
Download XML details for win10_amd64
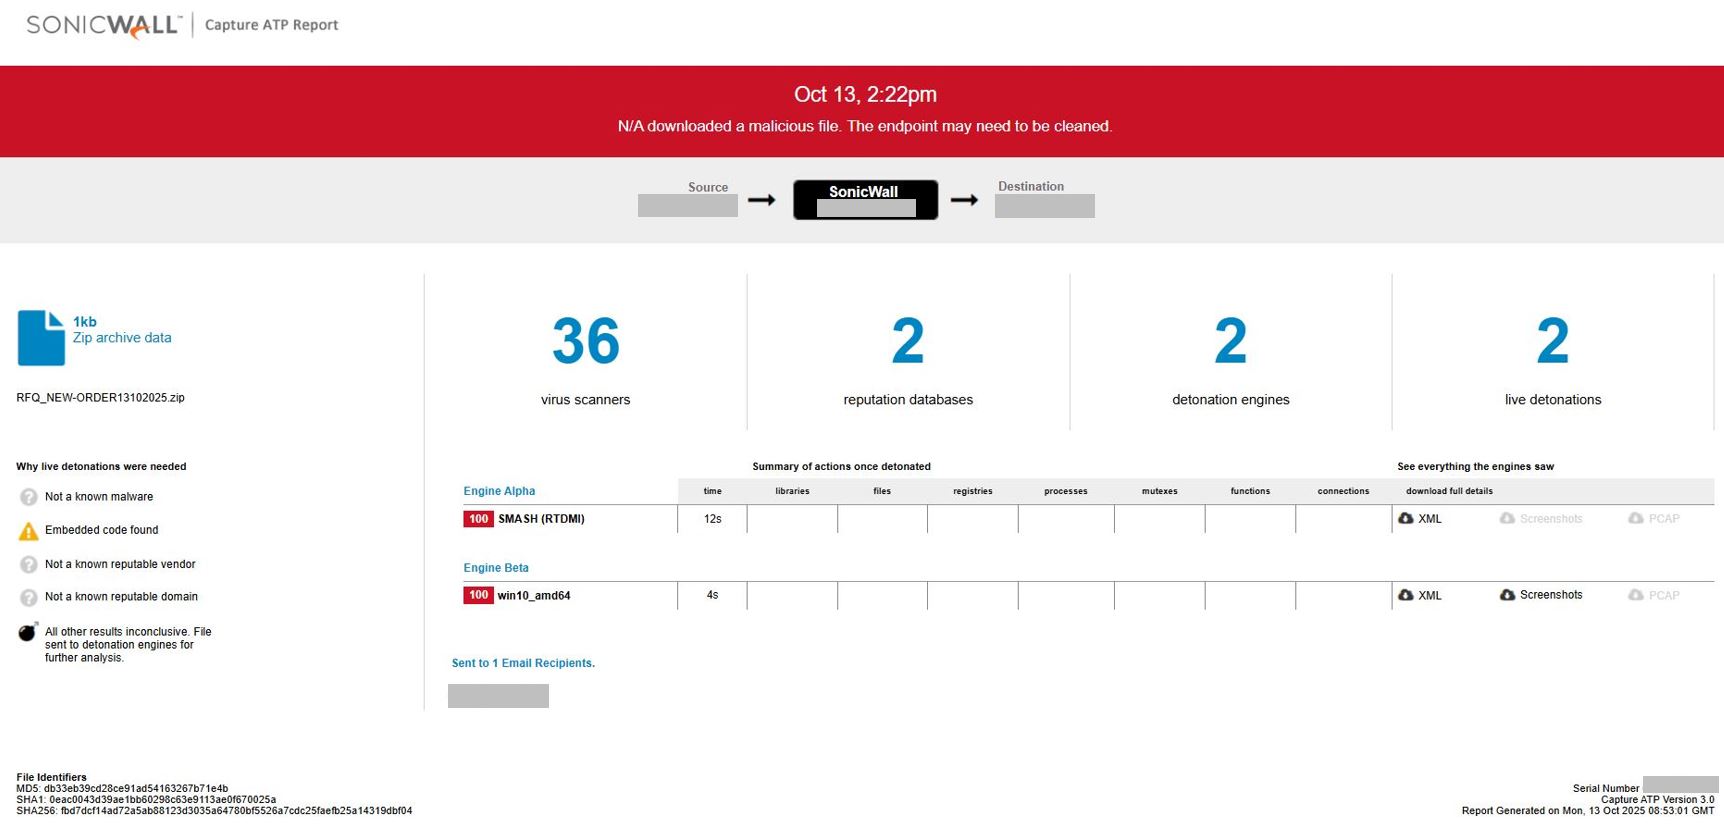click(x=1430, y=595)
